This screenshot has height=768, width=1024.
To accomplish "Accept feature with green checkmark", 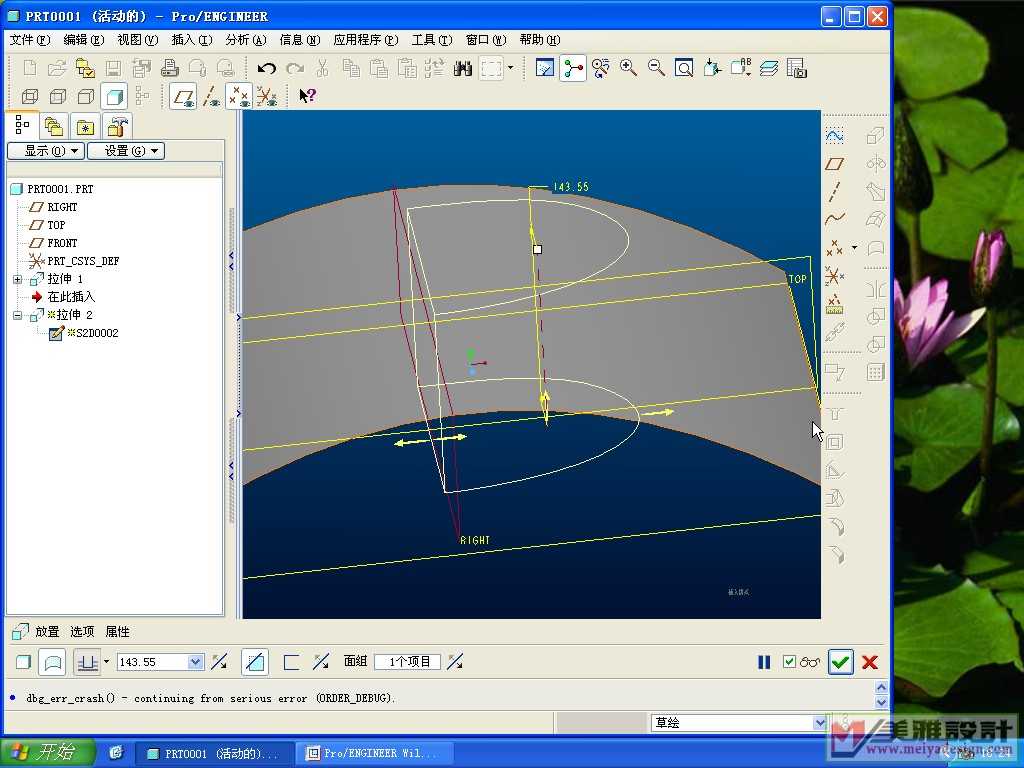I will click(x=840, y=662).
